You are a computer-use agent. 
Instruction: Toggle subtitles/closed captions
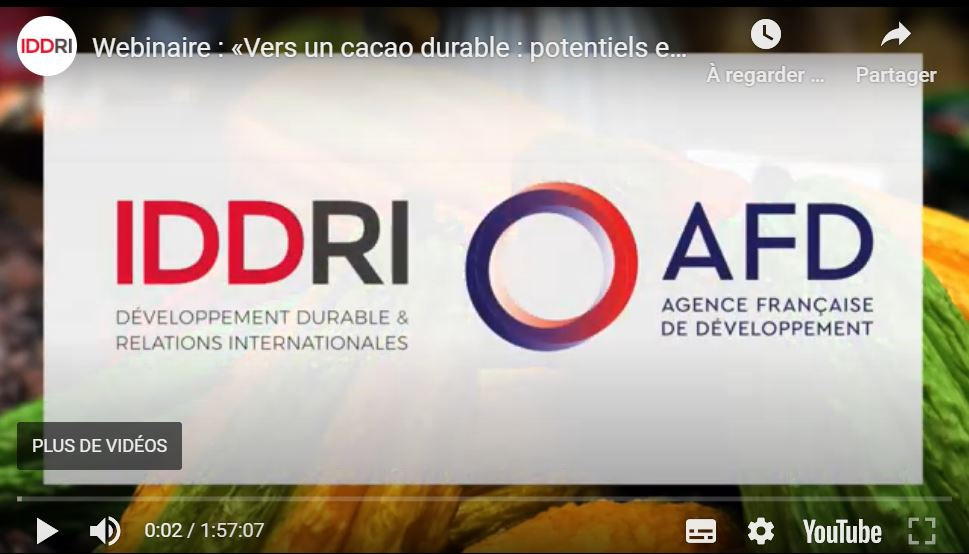pos(701,531)
